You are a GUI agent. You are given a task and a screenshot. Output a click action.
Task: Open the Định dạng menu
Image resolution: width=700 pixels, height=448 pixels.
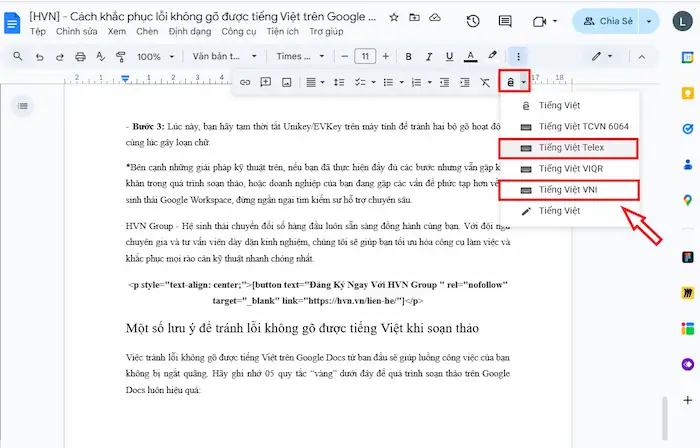pyautogui.click(x=190, y=31)
